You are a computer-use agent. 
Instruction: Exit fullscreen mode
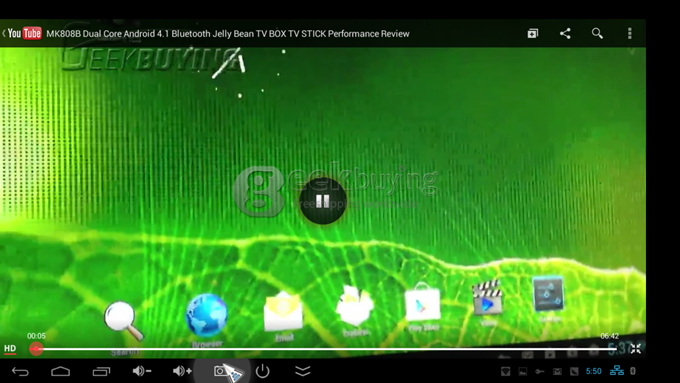636,349
